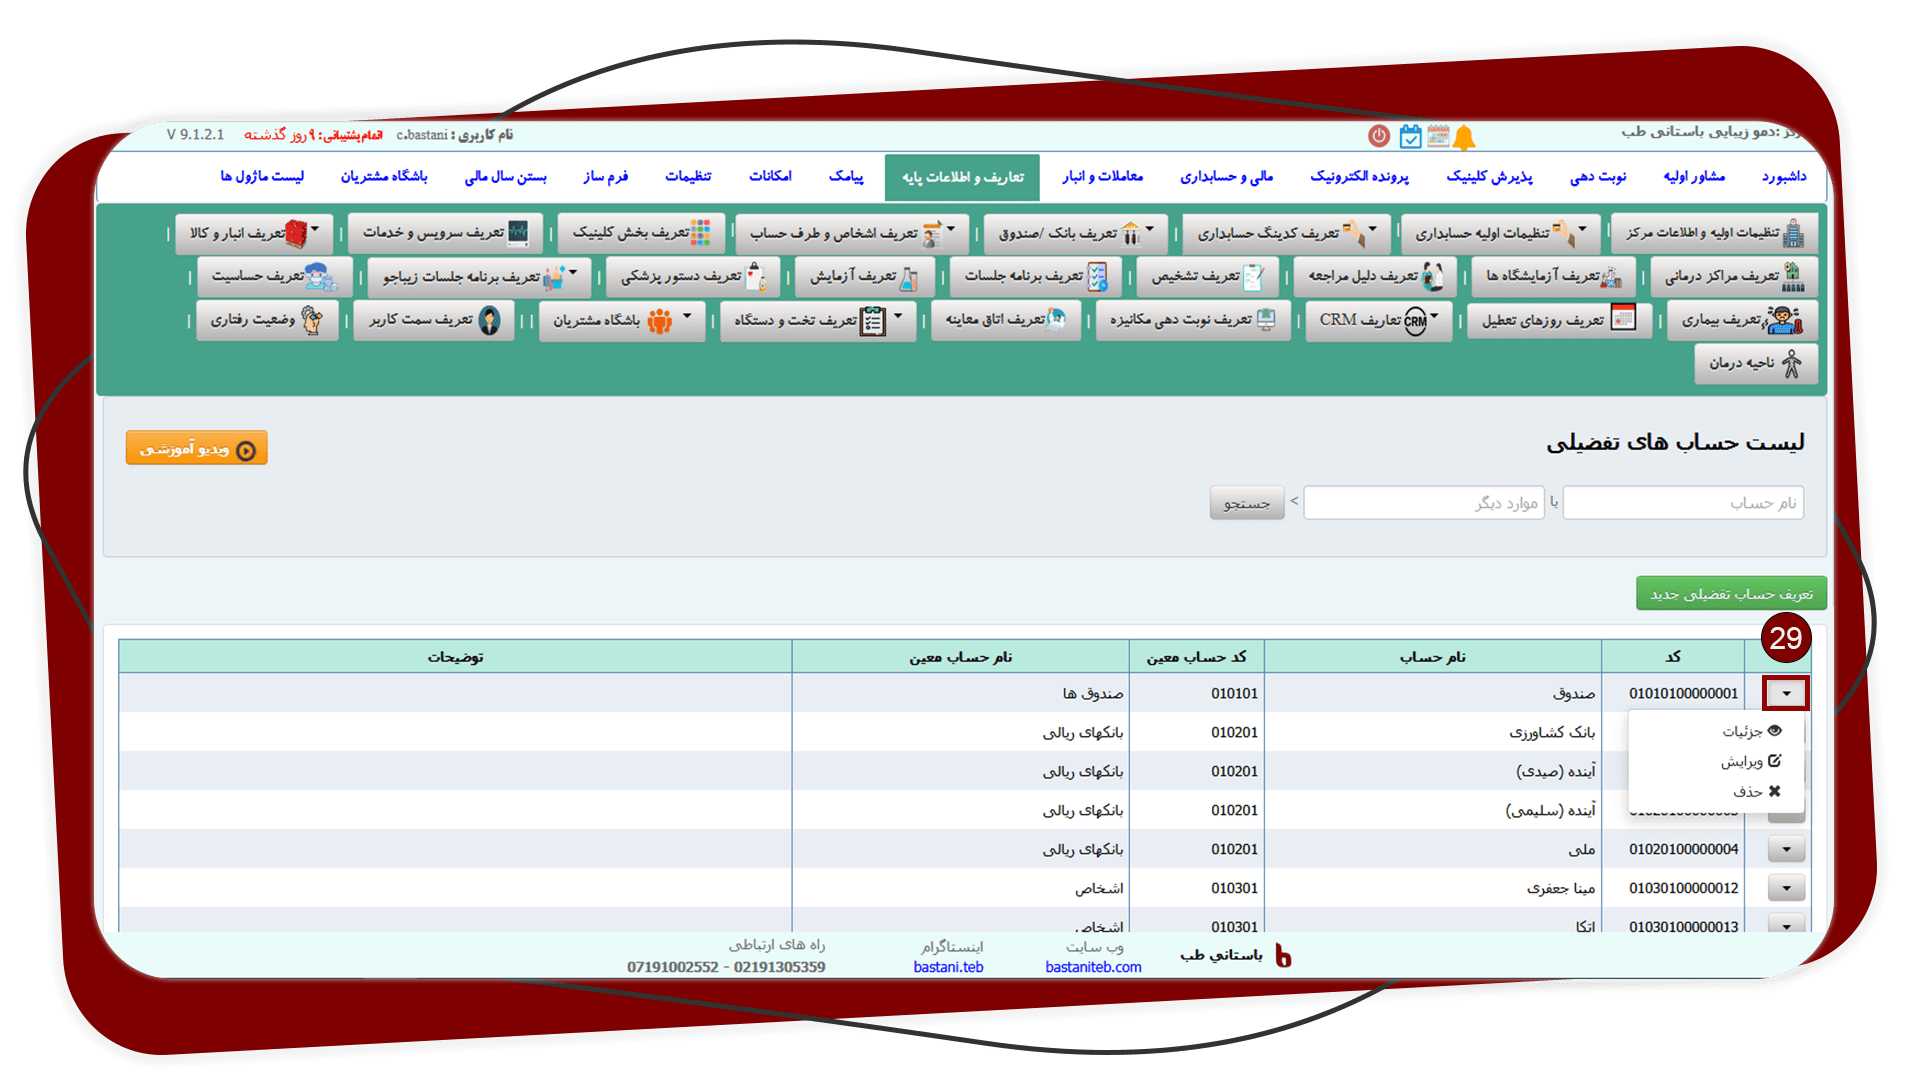Choose ویرایش from row menu
This screenshot has width=1920, height=1080.
(1751, 761)
